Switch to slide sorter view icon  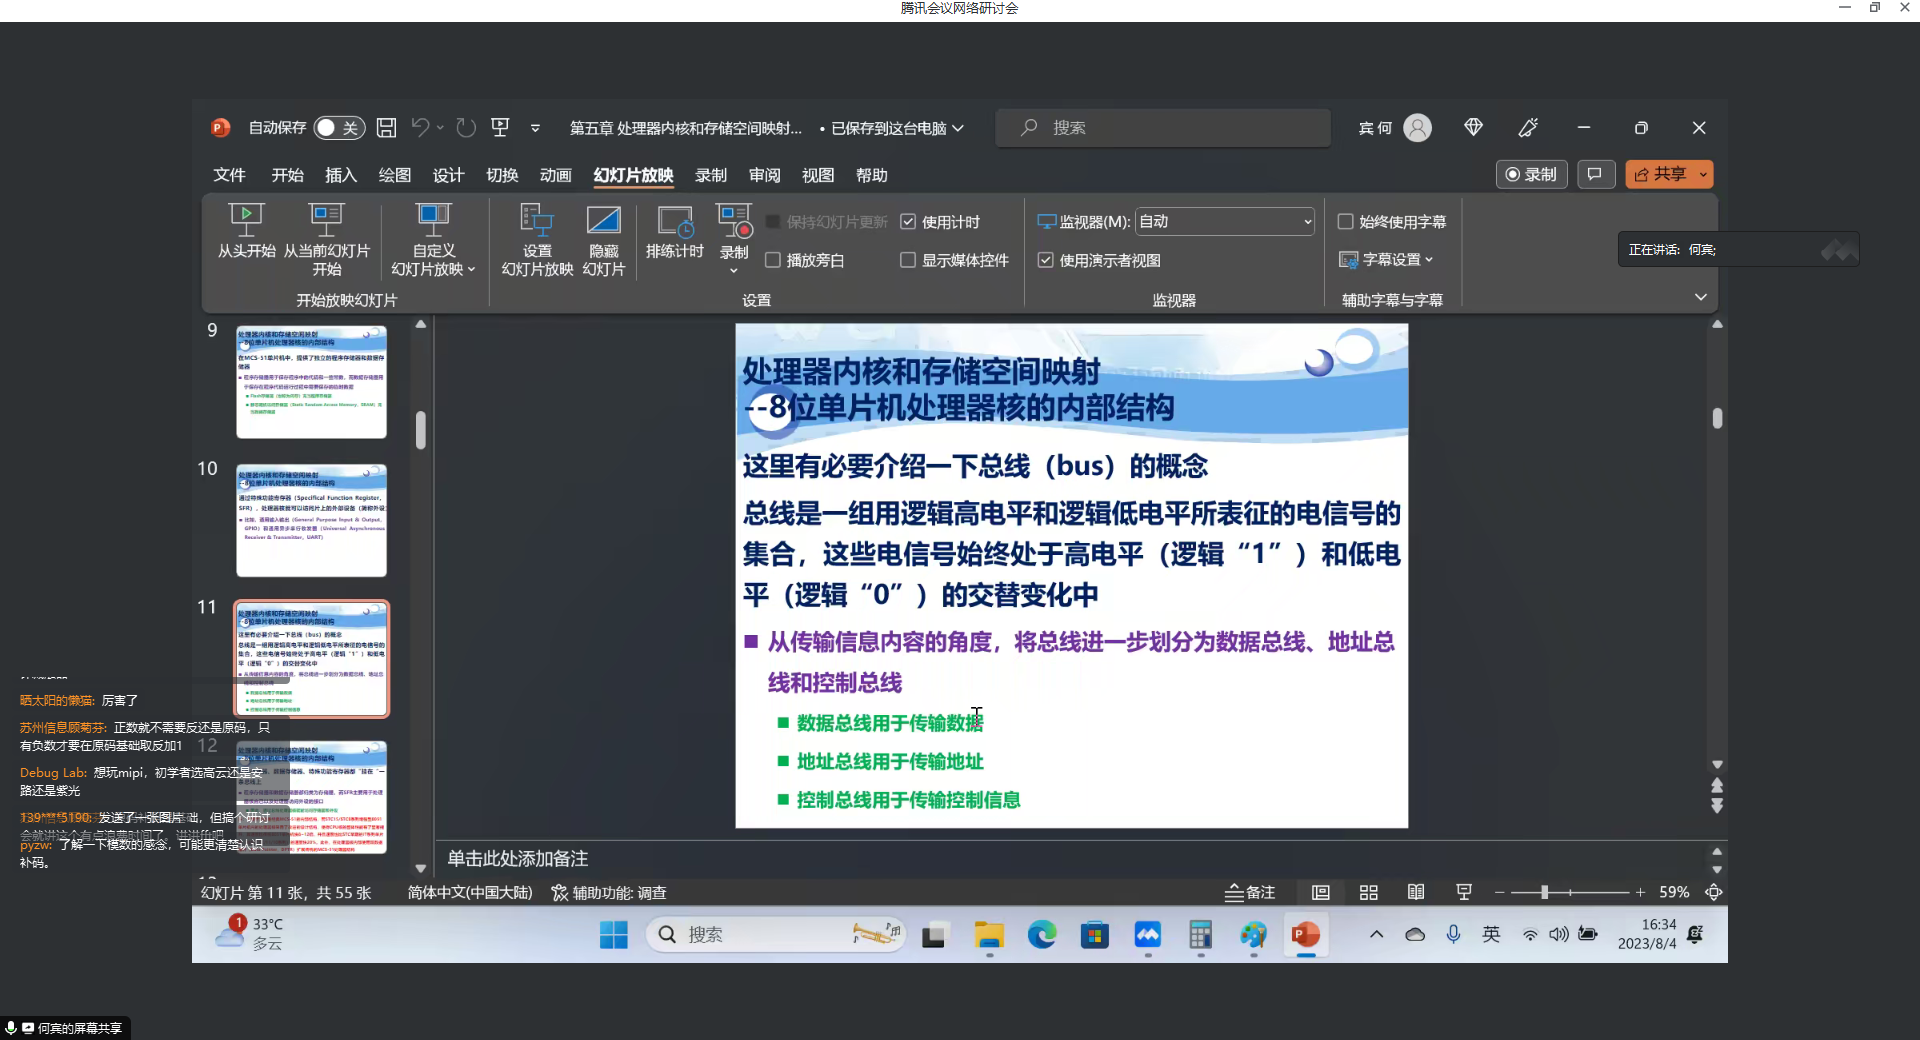pyautogui.click(x=1368, y=892)
